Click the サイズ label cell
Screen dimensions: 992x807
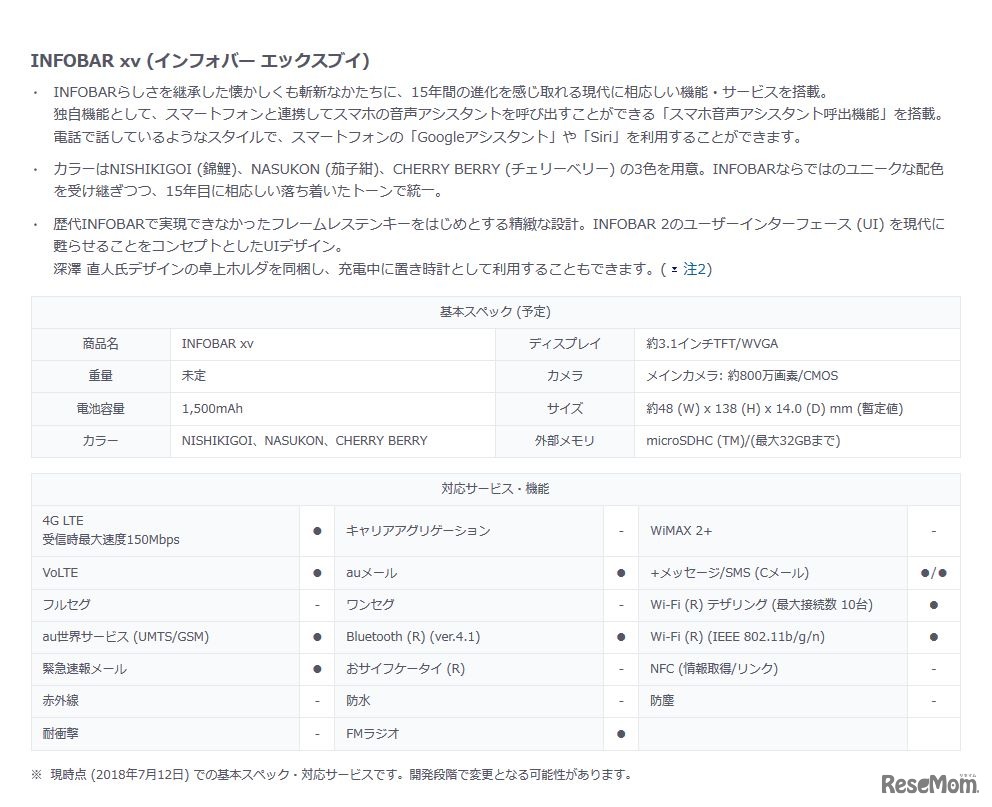click(x=565, y=409)
